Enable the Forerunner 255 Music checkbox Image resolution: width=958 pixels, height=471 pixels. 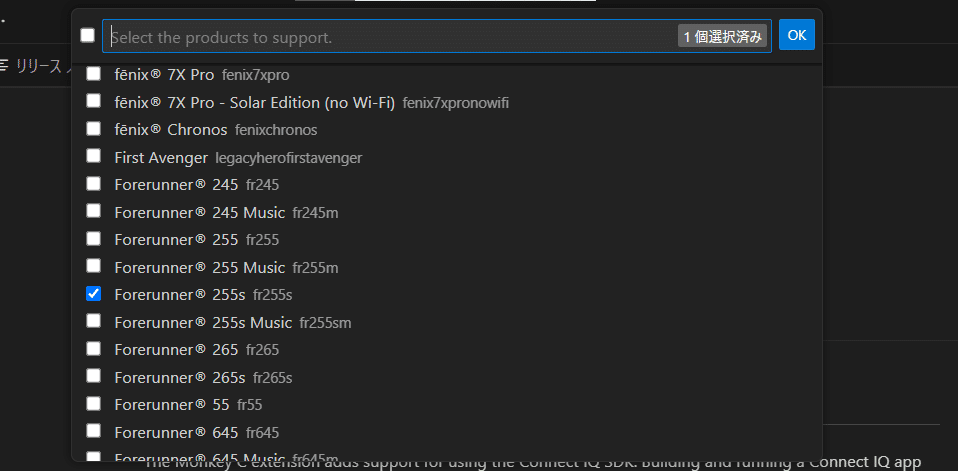click(x=93, y=266)
